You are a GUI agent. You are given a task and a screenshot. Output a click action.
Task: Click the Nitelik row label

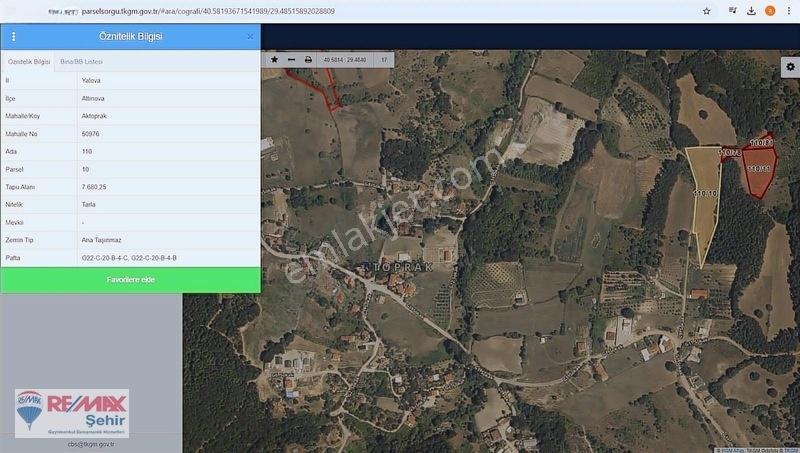14,205
